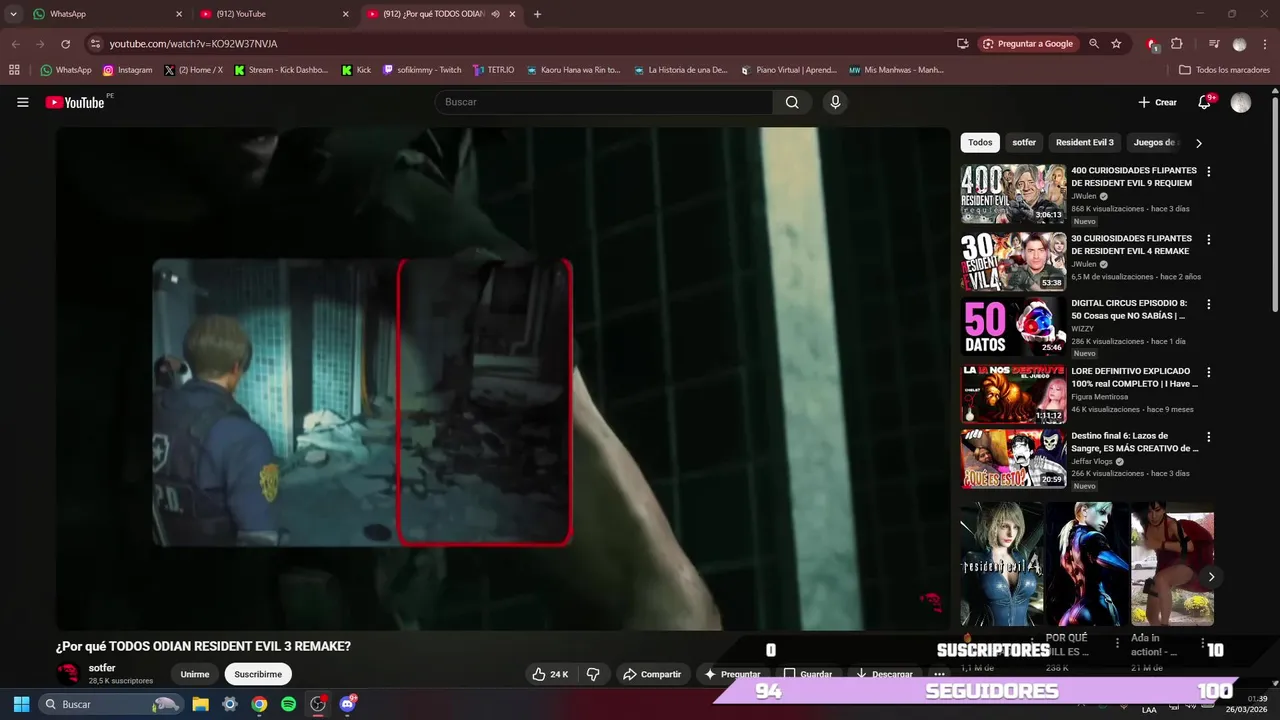The image size is (1280, 720).
Task: Go to the YouTube home logo
Action: click(75, 102)
